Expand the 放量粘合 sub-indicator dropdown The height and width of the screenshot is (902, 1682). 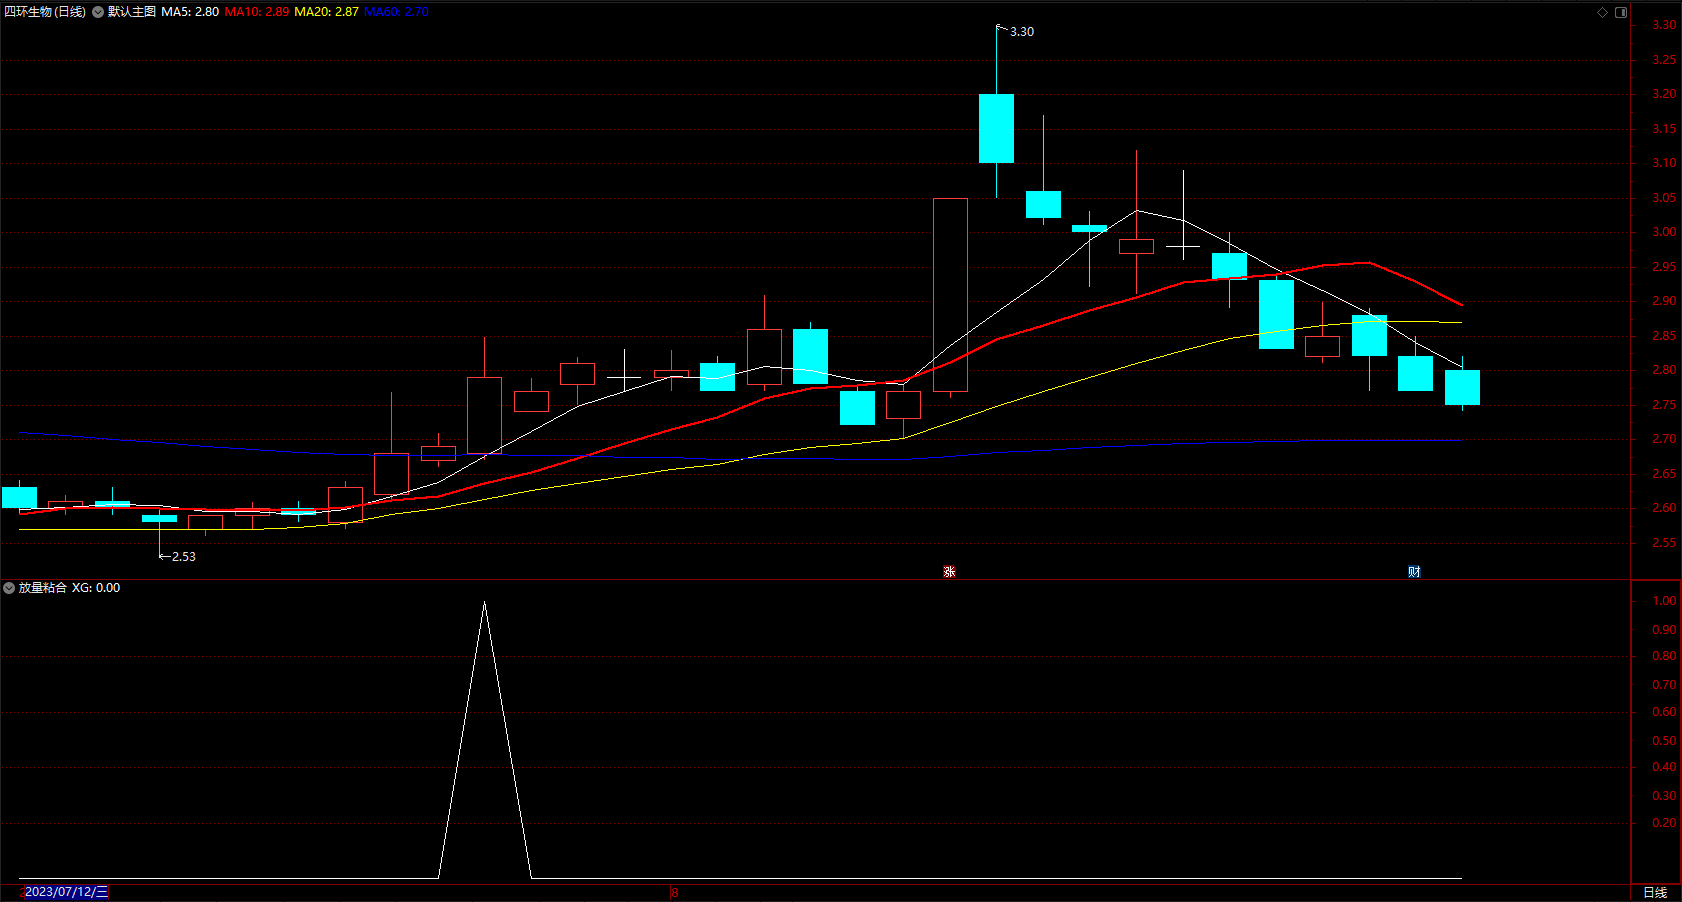[9, 588]
